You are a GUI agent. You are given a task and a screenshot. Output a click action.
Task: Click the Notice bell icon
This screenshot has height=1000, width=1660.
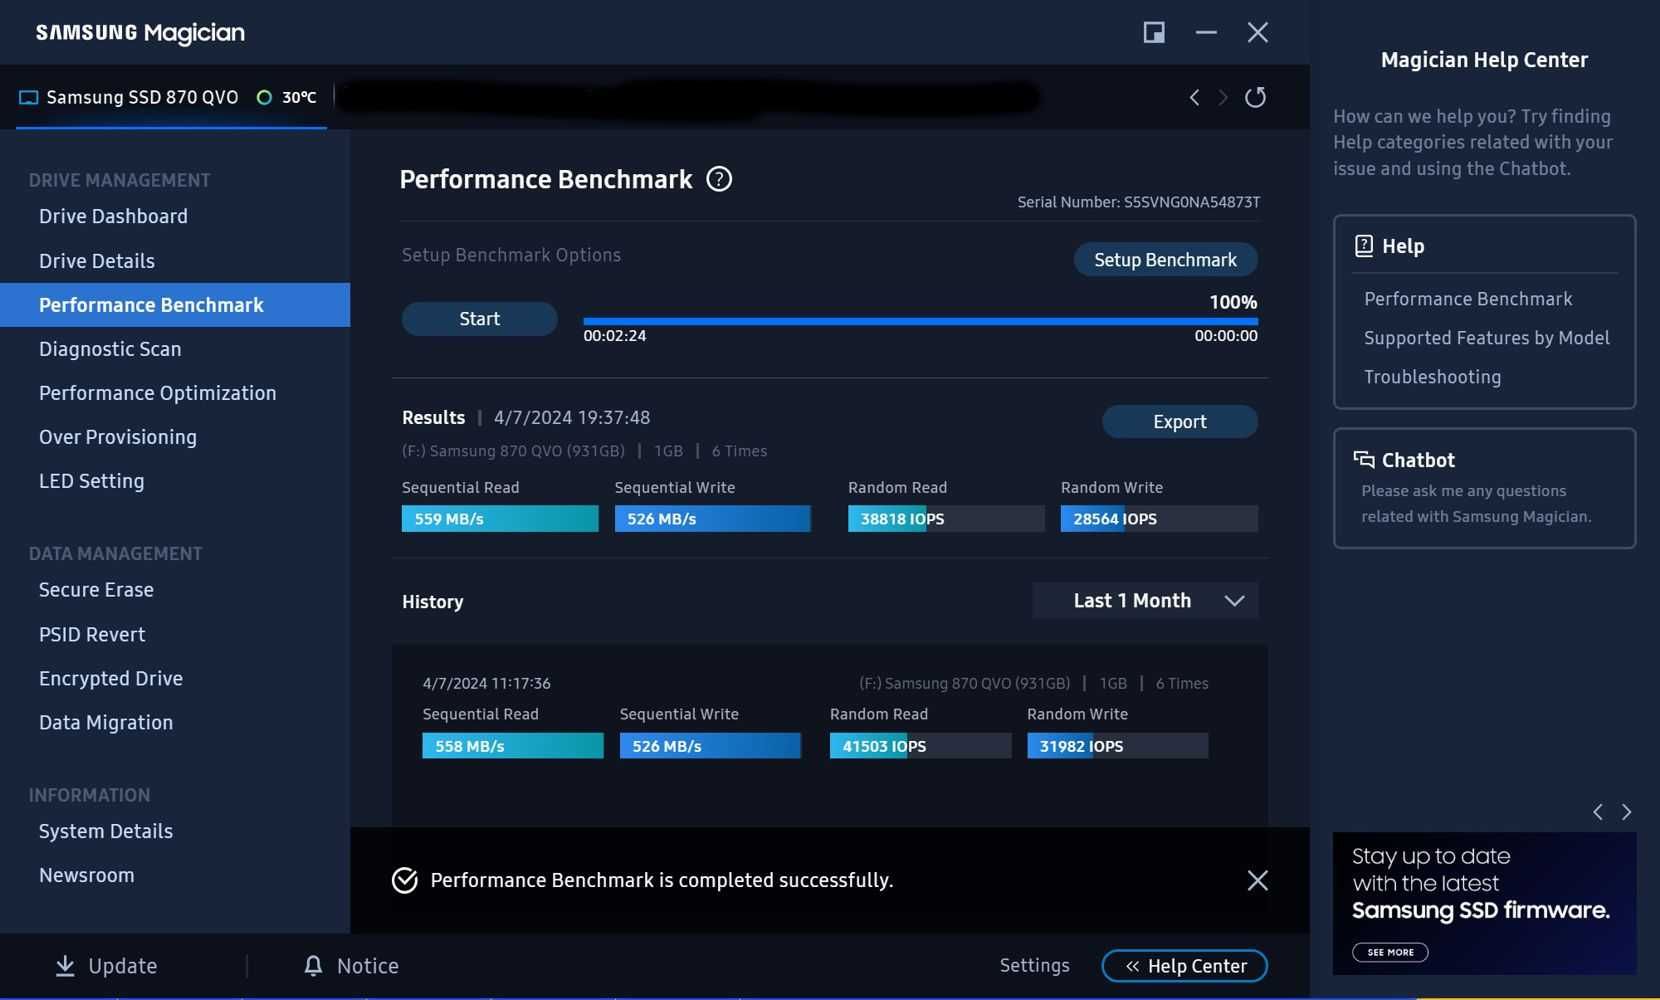tap(313, 965)
